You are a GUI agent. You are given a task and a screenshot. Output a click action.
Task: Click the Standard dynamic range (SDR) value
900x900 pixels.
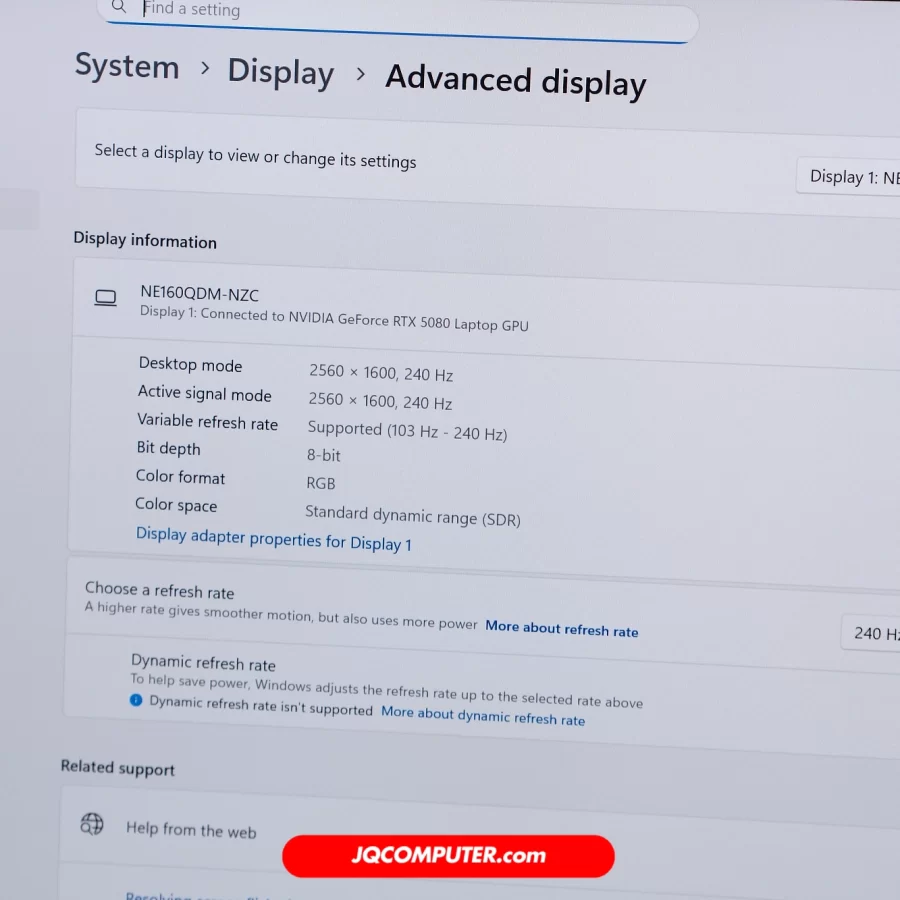coord(412,516)
